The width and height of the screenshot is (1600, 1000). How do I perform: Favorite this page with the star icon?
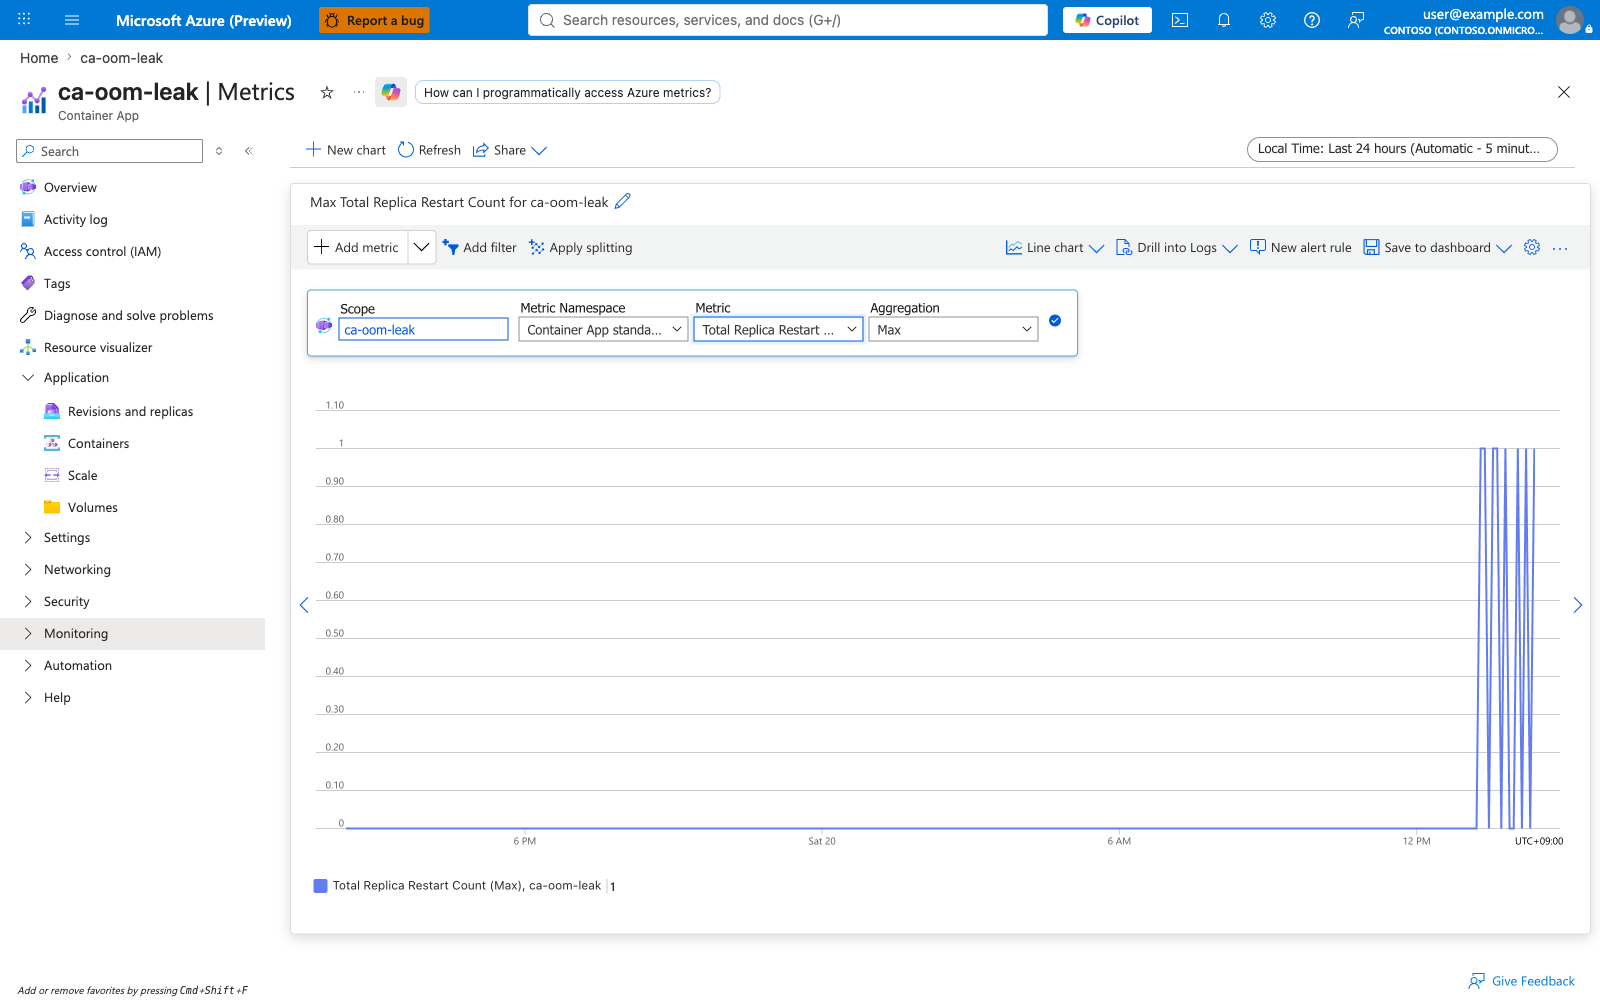[x=327, y=92]
